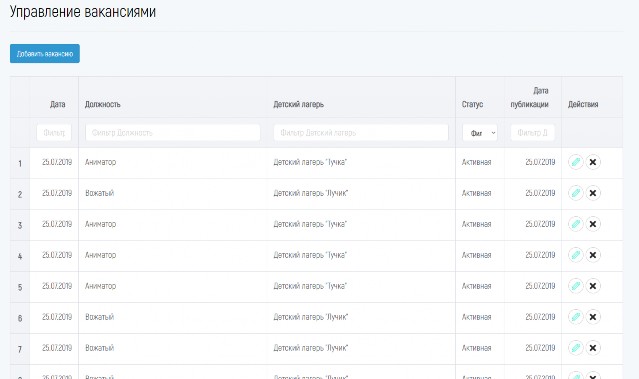Select Вожатый text in row 6
The image size is (639, 379).
click(x=99, y=317)
